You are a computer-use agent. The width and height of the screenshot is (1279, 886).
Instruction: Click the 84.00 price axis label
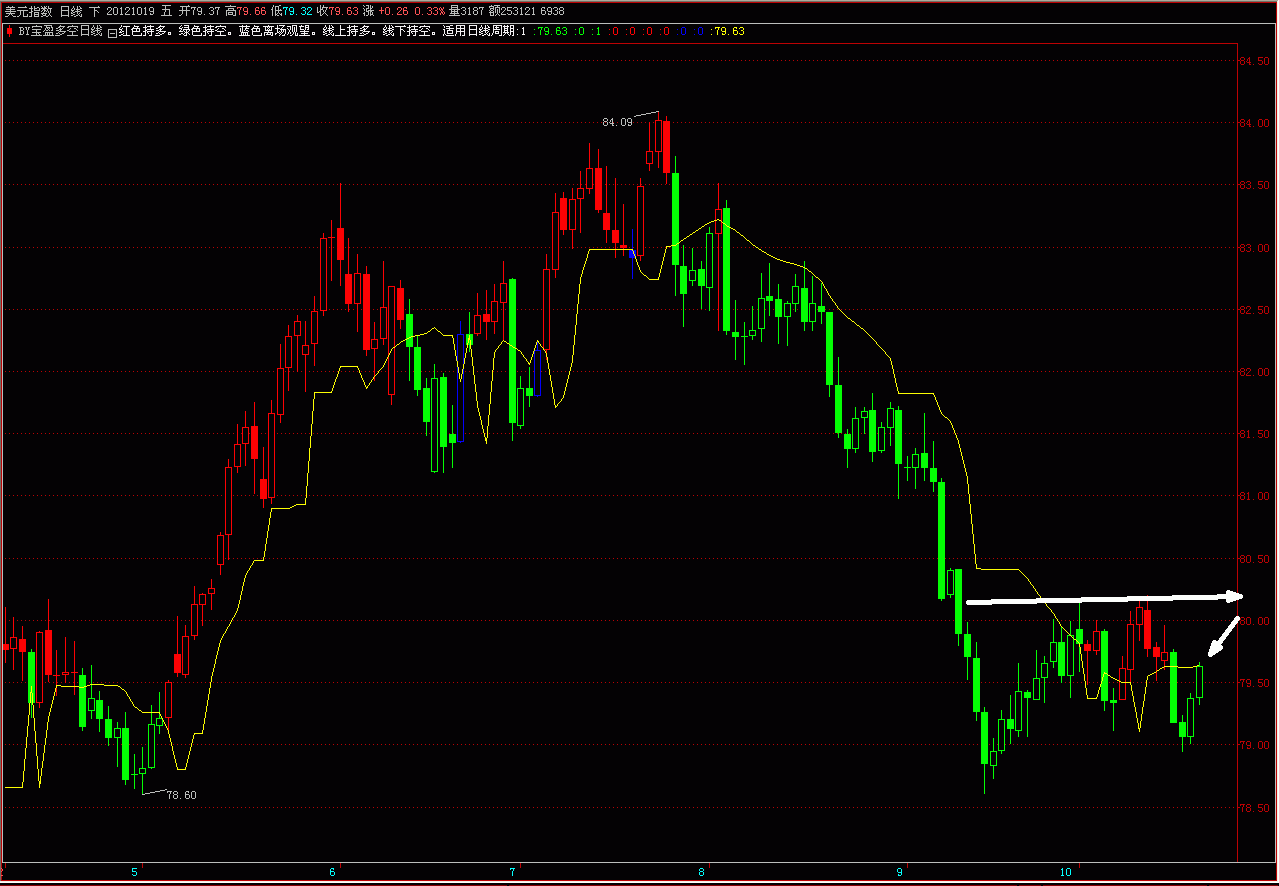pos(1253,124)
